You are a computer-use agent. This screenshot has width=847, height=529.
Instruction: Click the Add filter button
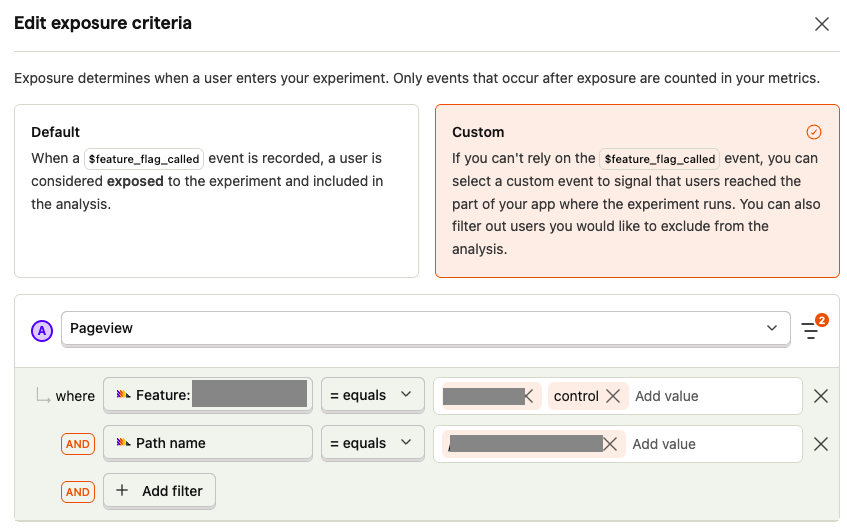(159, 491)
